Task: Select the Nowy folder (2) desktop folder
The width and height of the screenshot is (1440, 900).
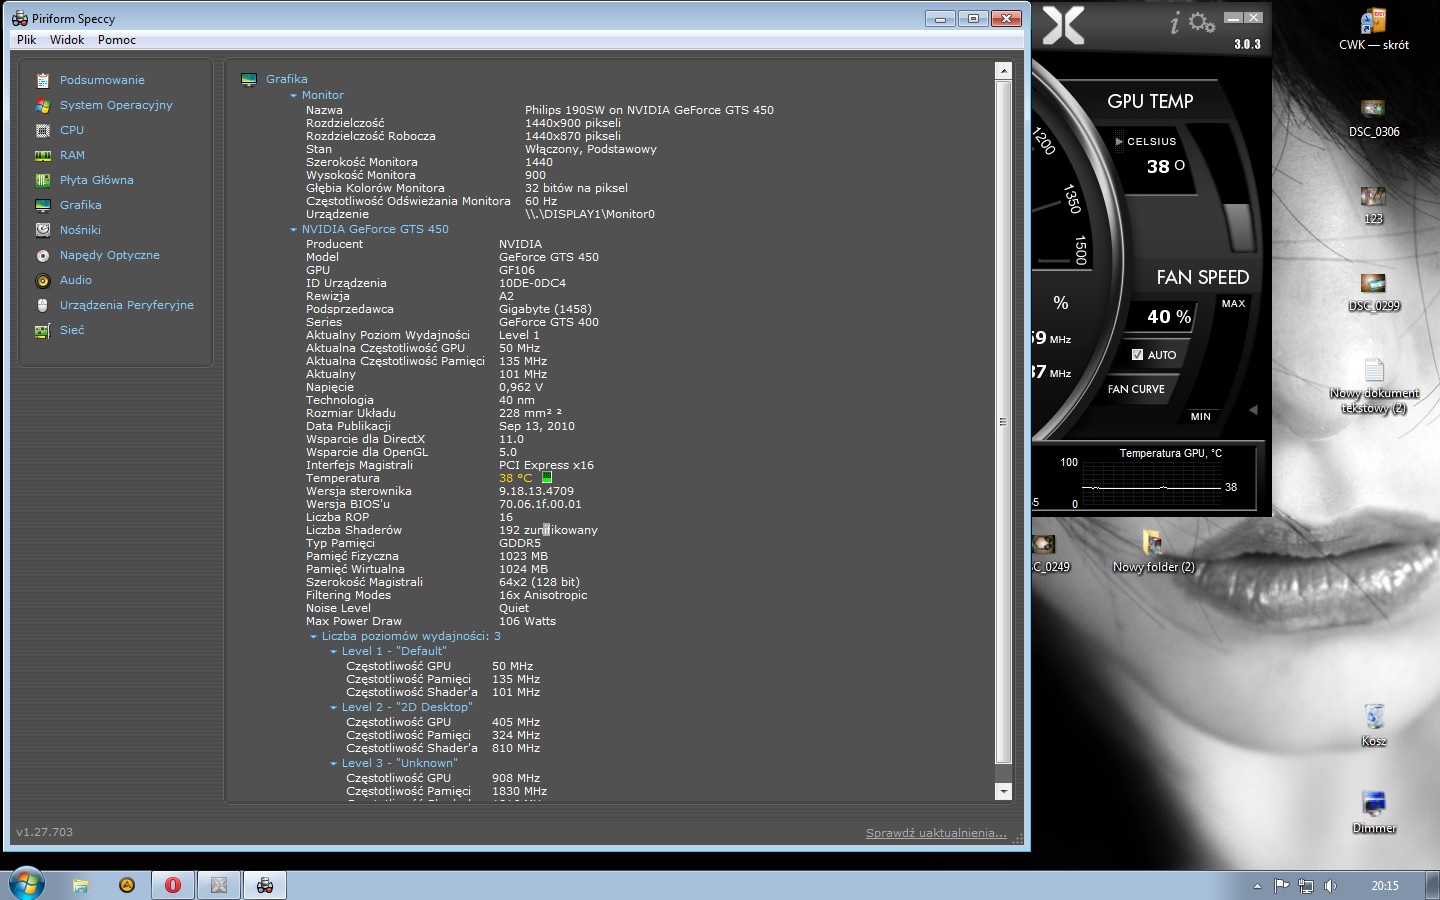Action: (x=1153, y=552)
